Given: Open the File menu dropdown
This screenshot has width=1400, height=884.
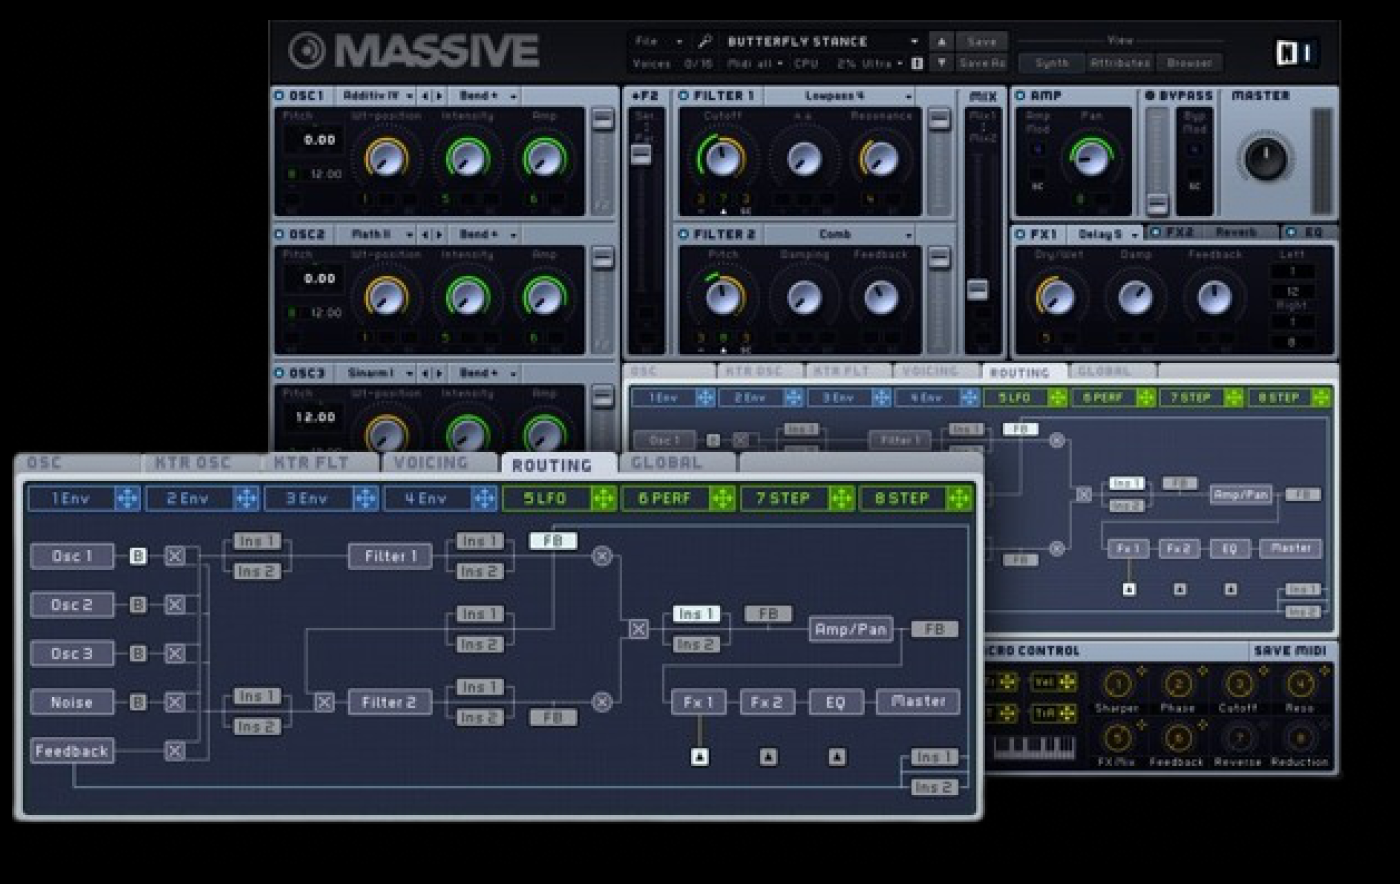Looking at the screenshot, I should 658,42.
